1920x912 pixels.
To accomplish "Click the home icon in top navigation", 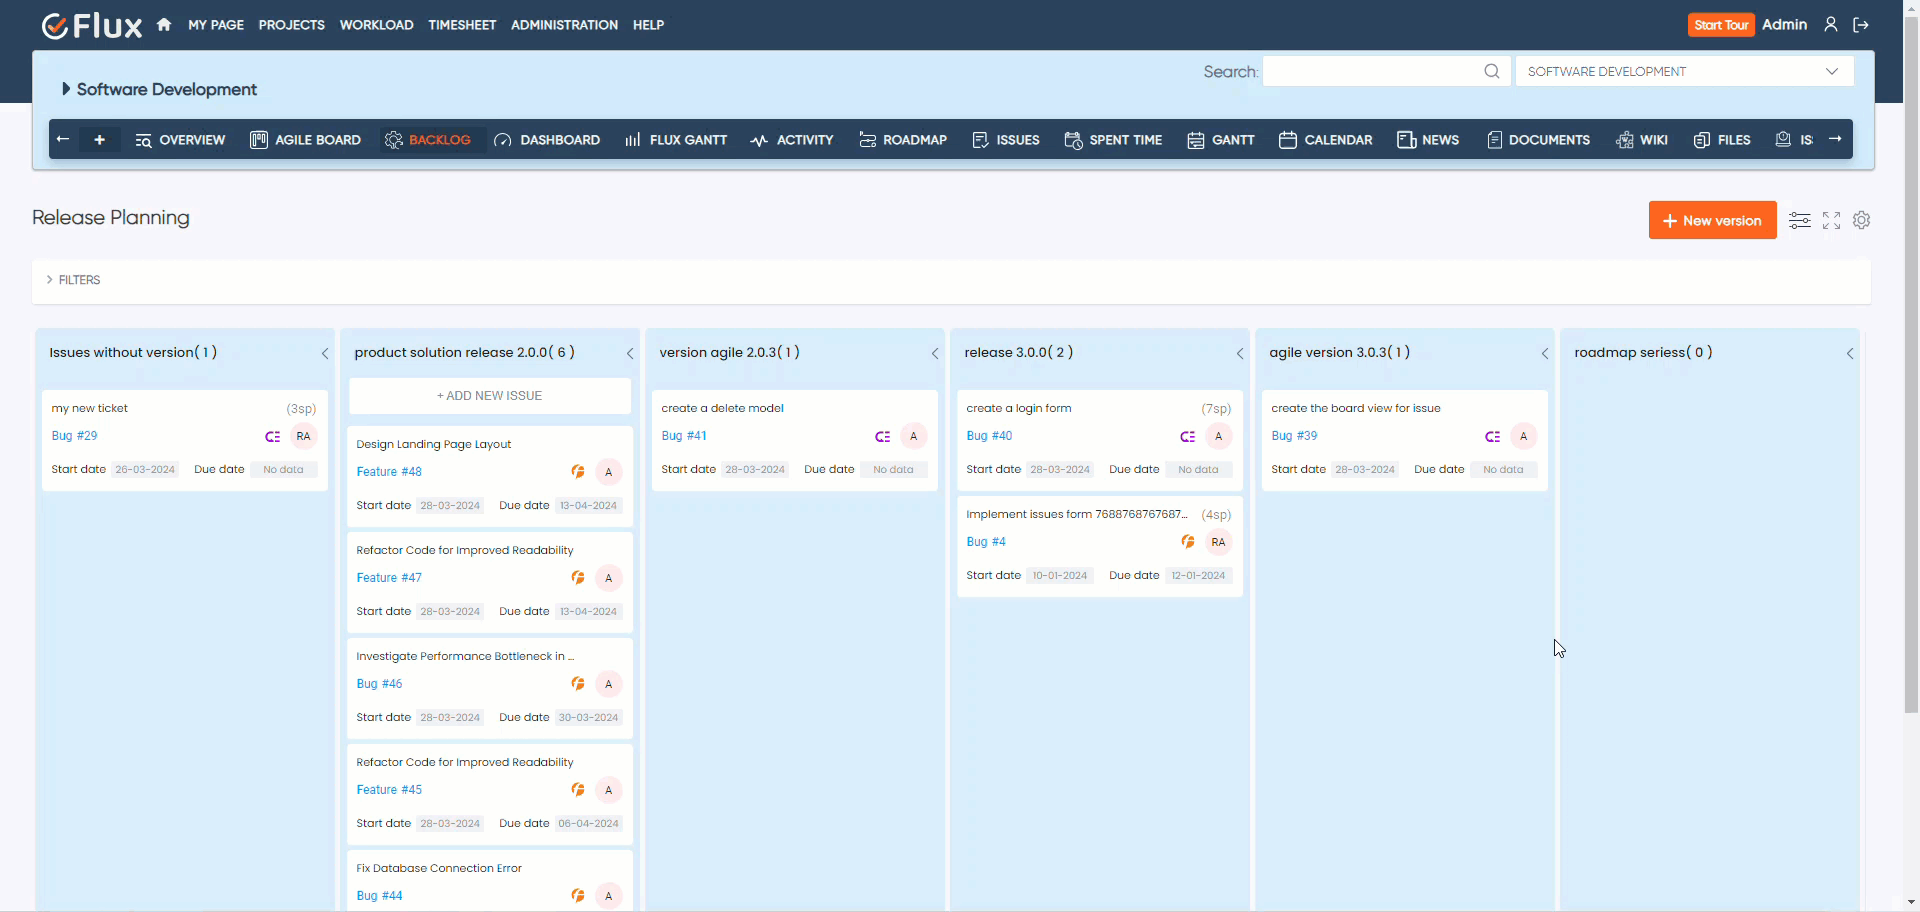I will tap(164, 25).
